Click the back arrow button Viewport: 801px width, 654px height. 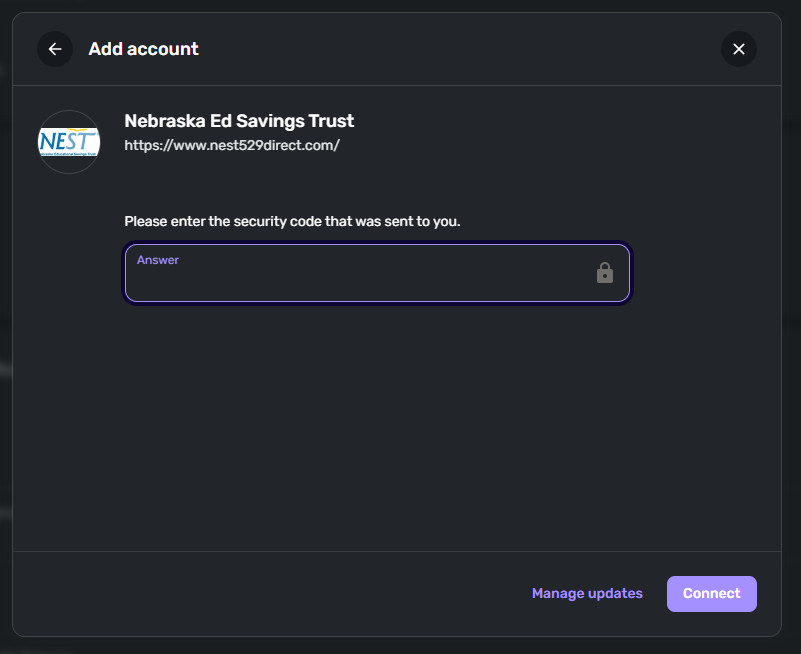[55, 49]
